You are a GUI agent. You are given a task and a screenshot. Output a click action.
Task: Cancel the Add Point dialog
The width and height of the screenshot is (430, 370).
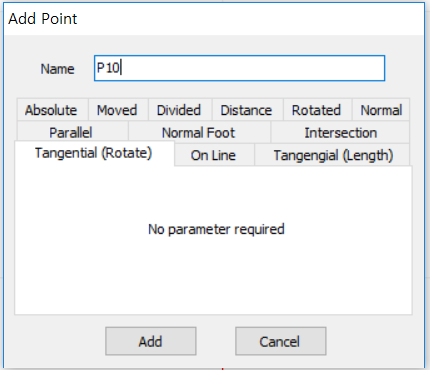tap(281, 341)
